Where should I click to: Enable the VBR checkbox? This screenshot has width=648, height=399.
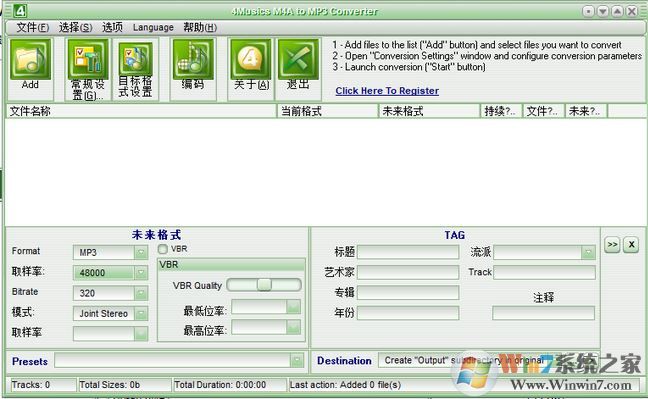tap(162, 249)
